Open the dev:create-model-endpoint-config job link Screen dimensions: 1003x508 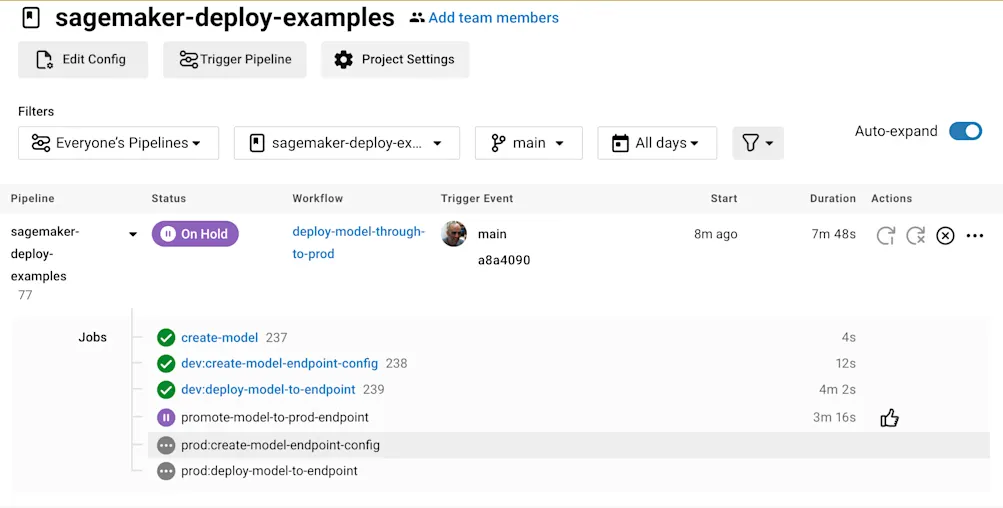click(280, 363)
